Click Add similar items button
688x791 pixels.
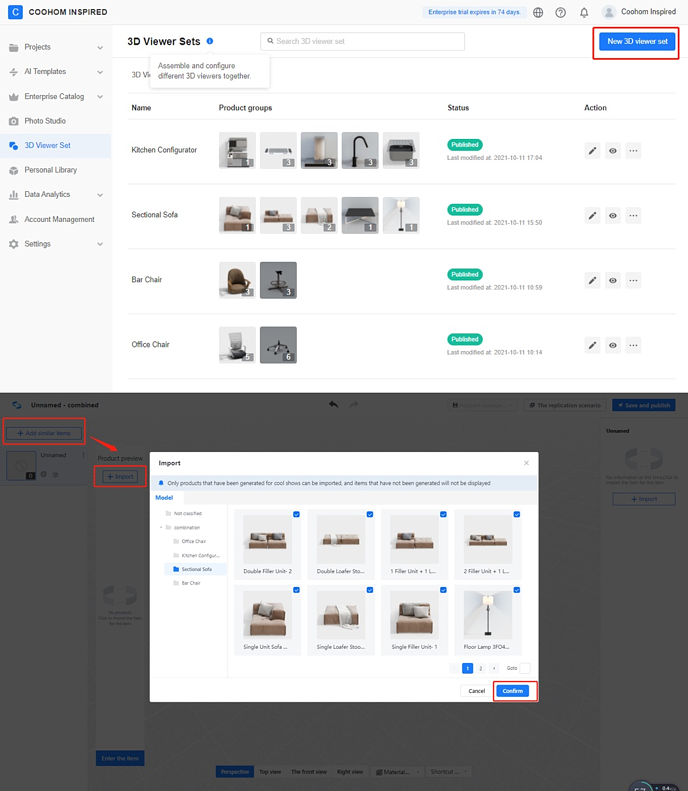pyautogui.click(x=44, y=433)
